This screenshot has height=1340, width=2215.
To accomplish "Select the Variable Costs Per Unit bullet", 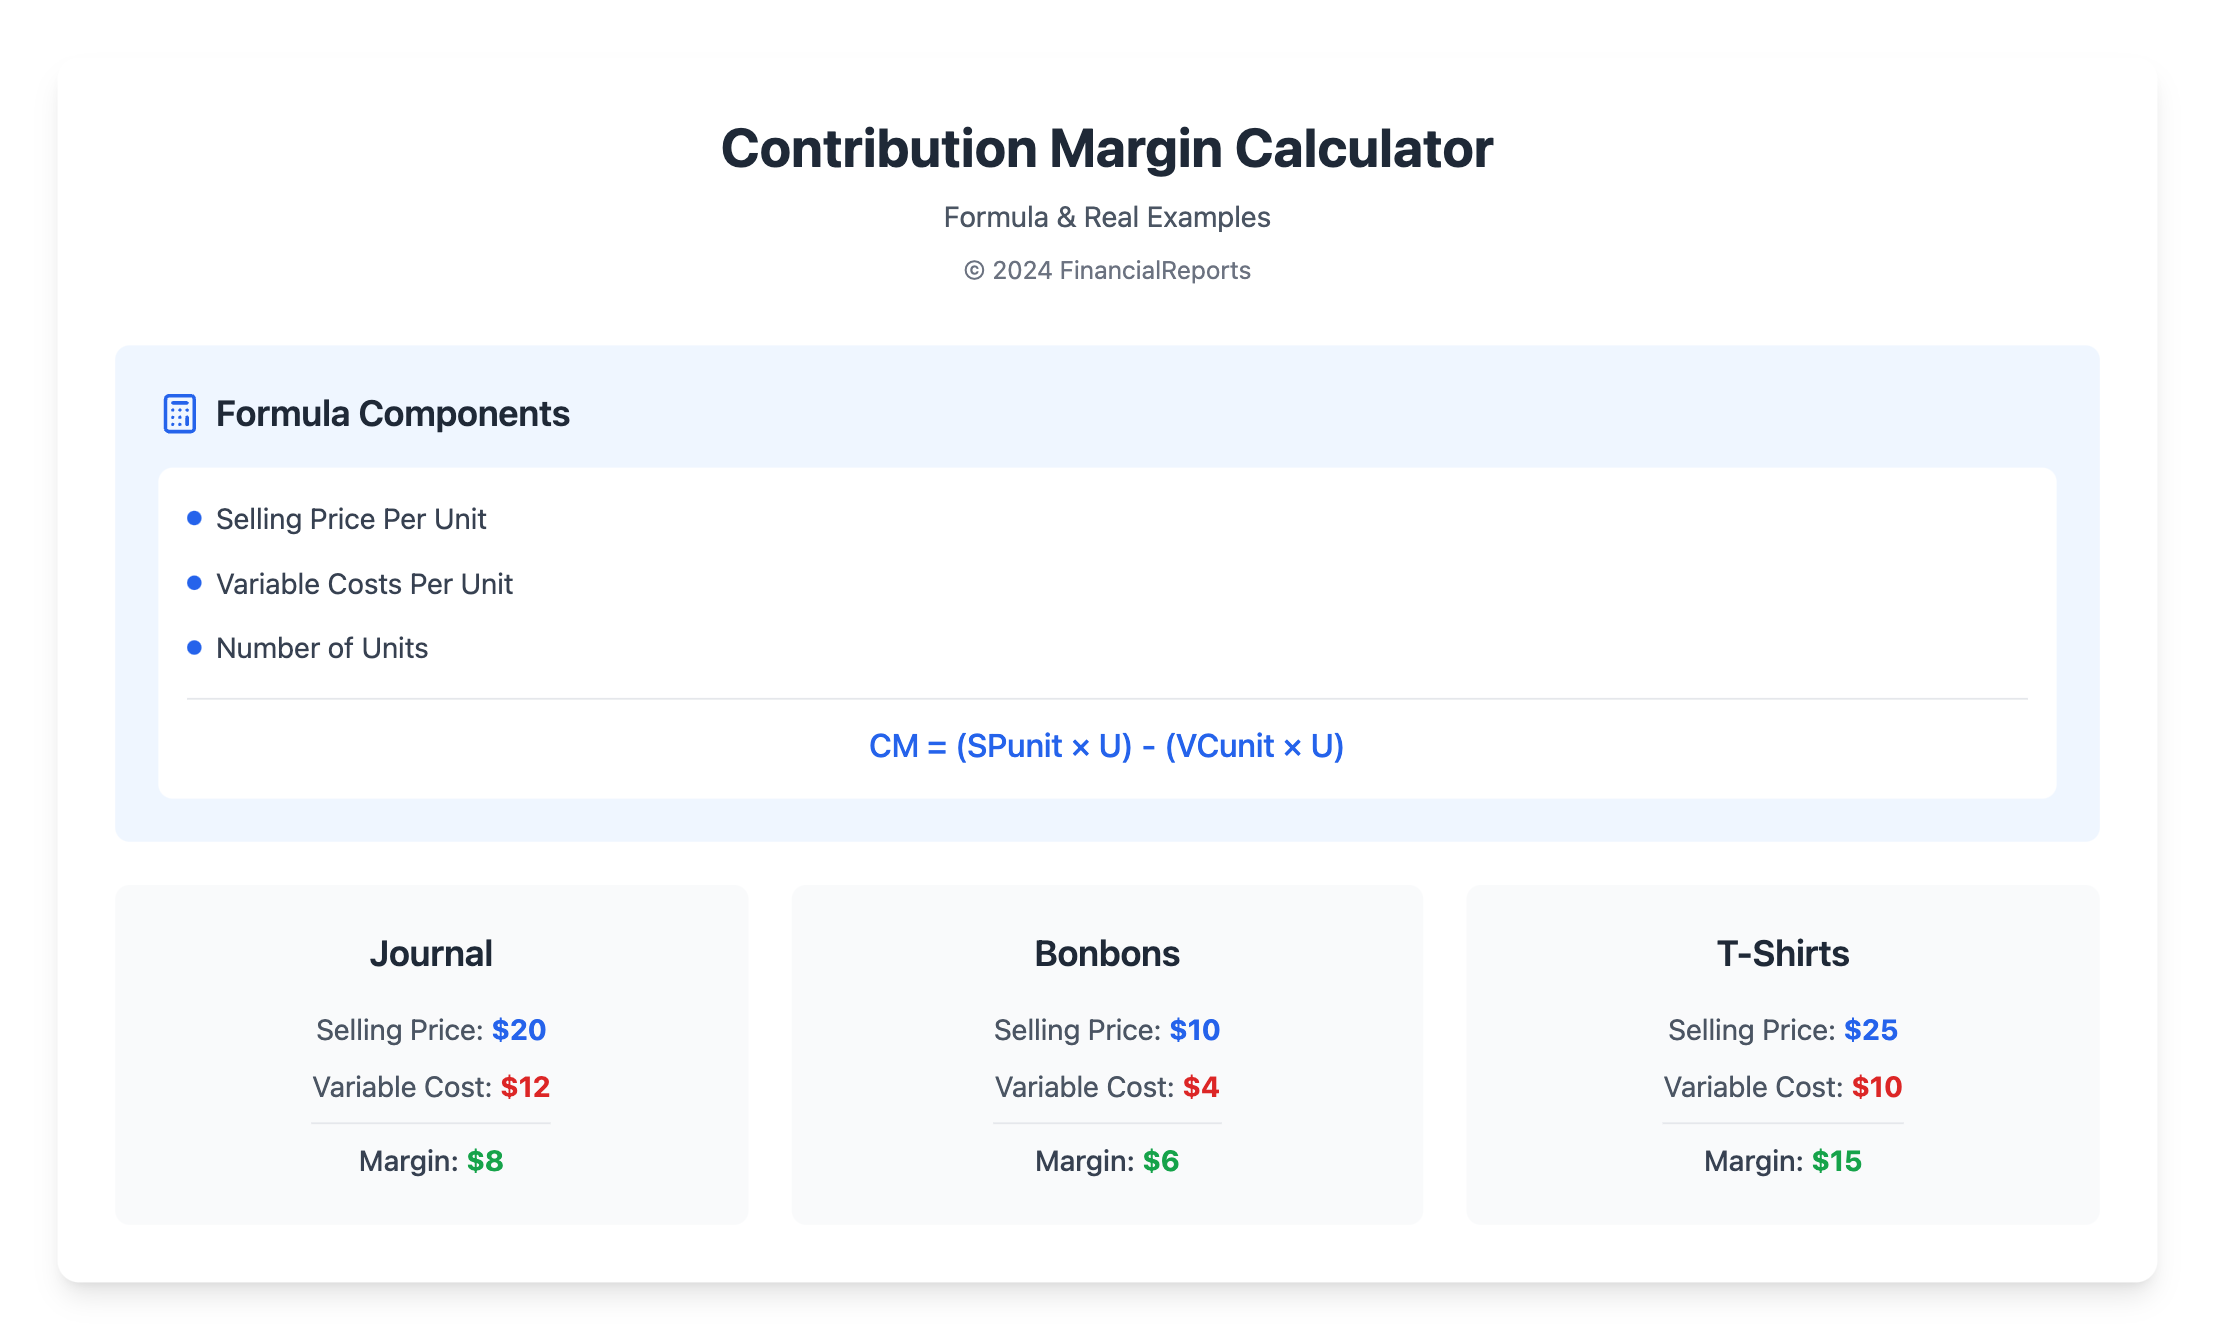I will pyautogui.click(x=364, y=584).
